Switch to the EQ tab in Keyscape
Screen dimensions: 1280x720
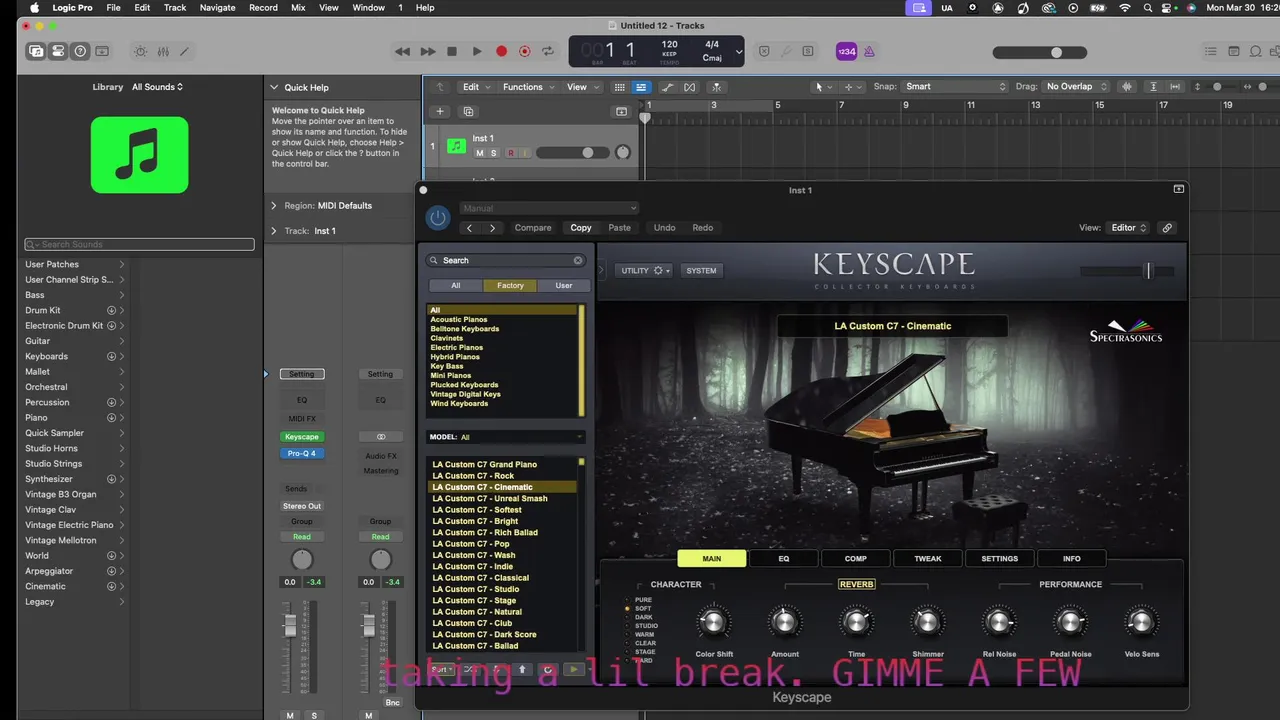784,559
